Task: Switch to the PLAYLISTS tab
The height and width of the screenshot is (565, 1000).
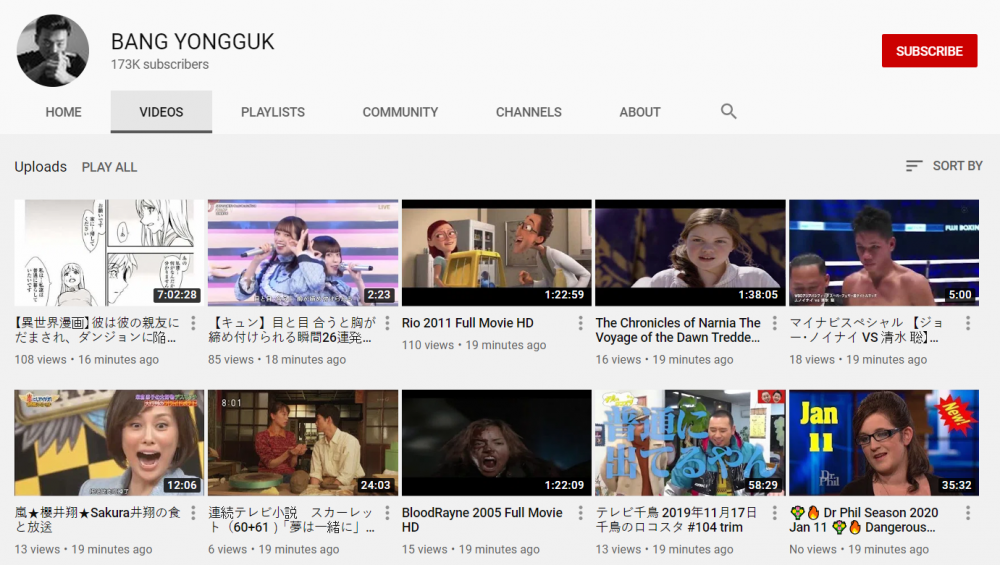Action: coord(273,112)
